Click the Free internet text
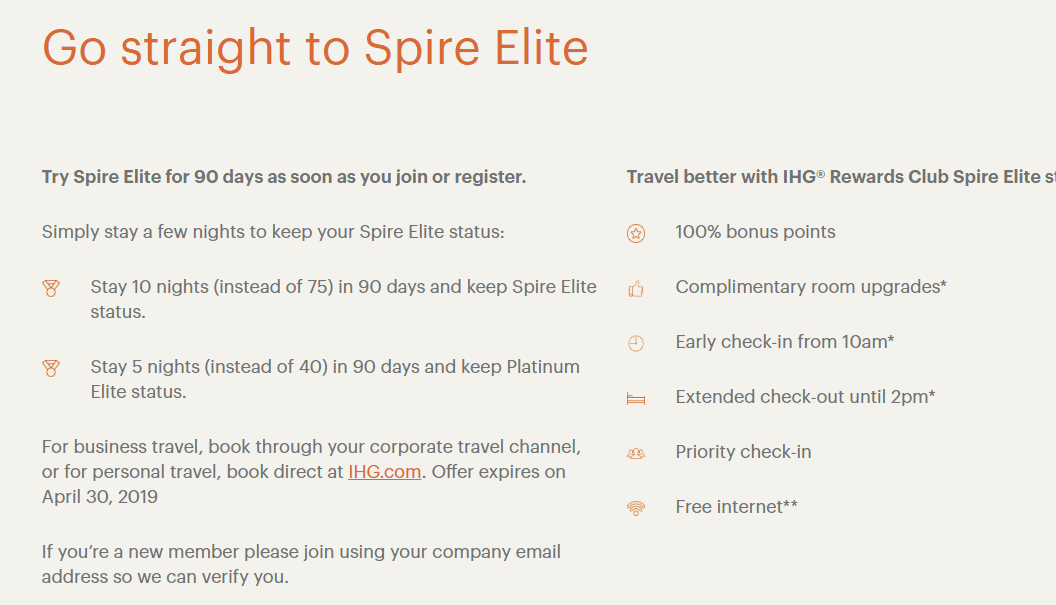This screenshot has height=605, width=1056. (x=736, y=507)
